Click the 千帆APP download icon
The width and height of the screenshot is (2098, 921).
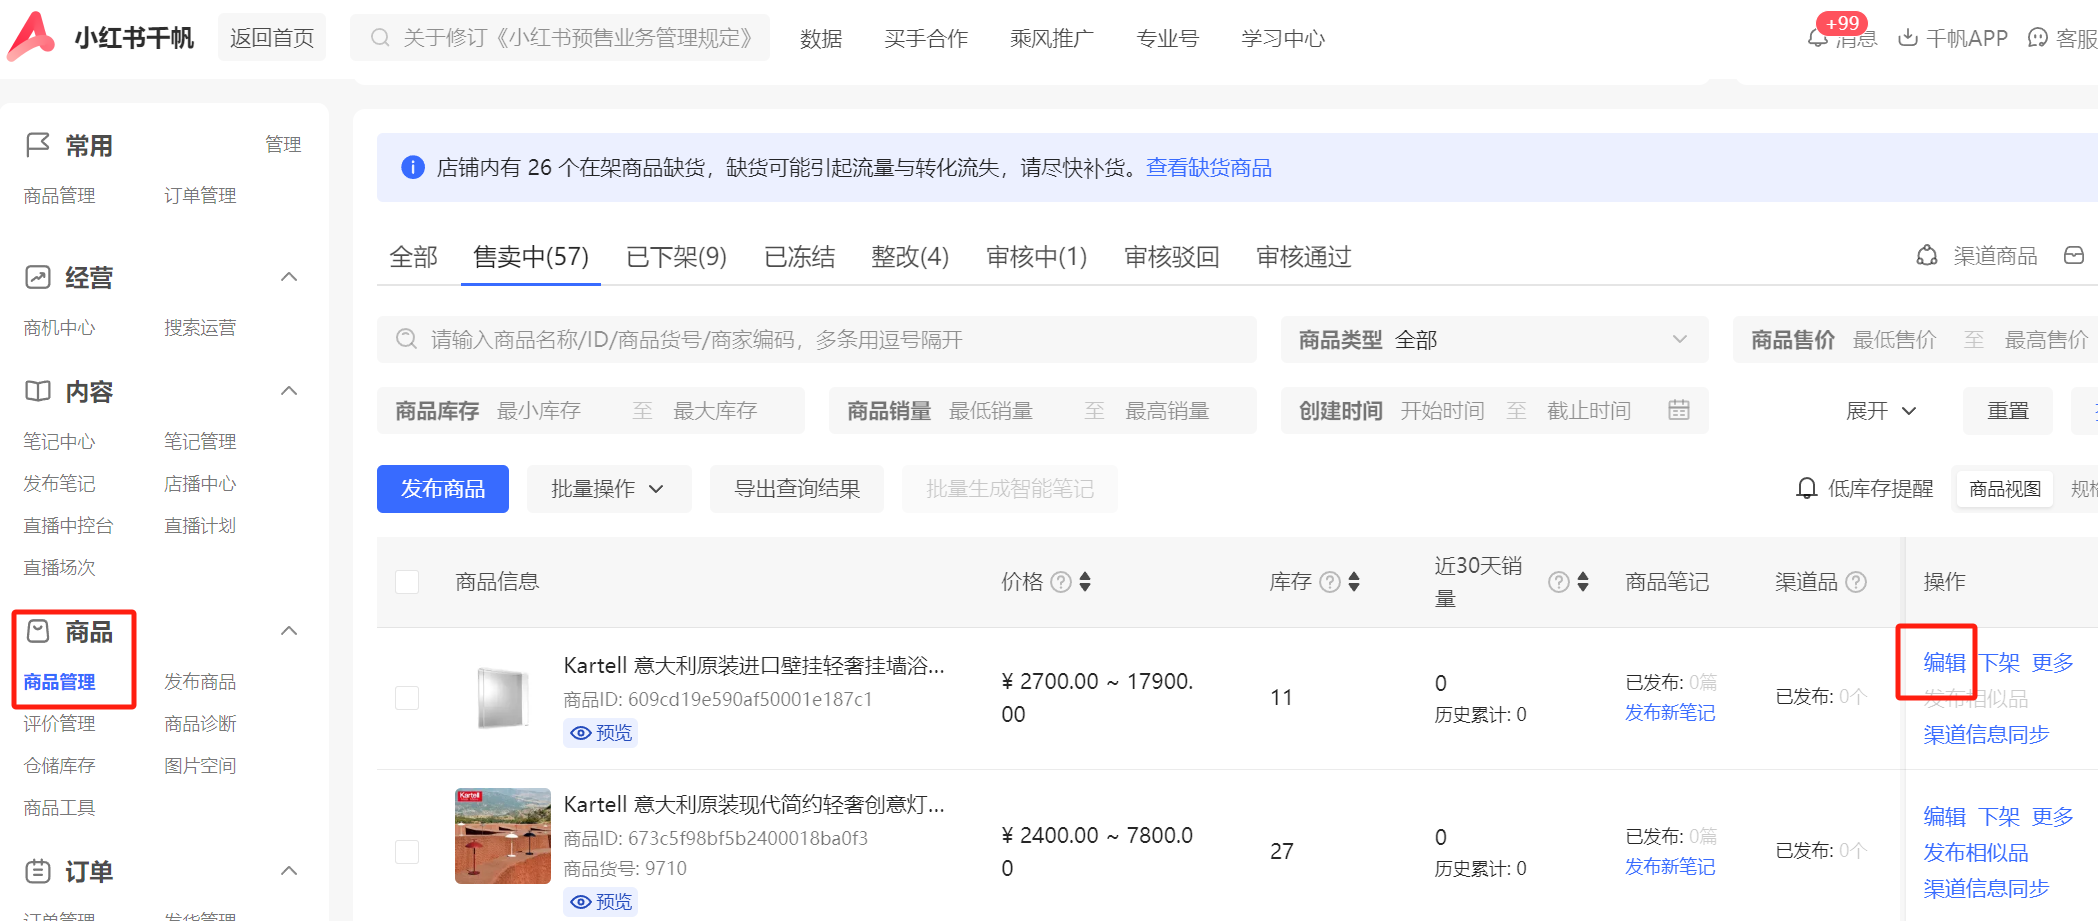pyautogui.click(x=1908, y=38)
